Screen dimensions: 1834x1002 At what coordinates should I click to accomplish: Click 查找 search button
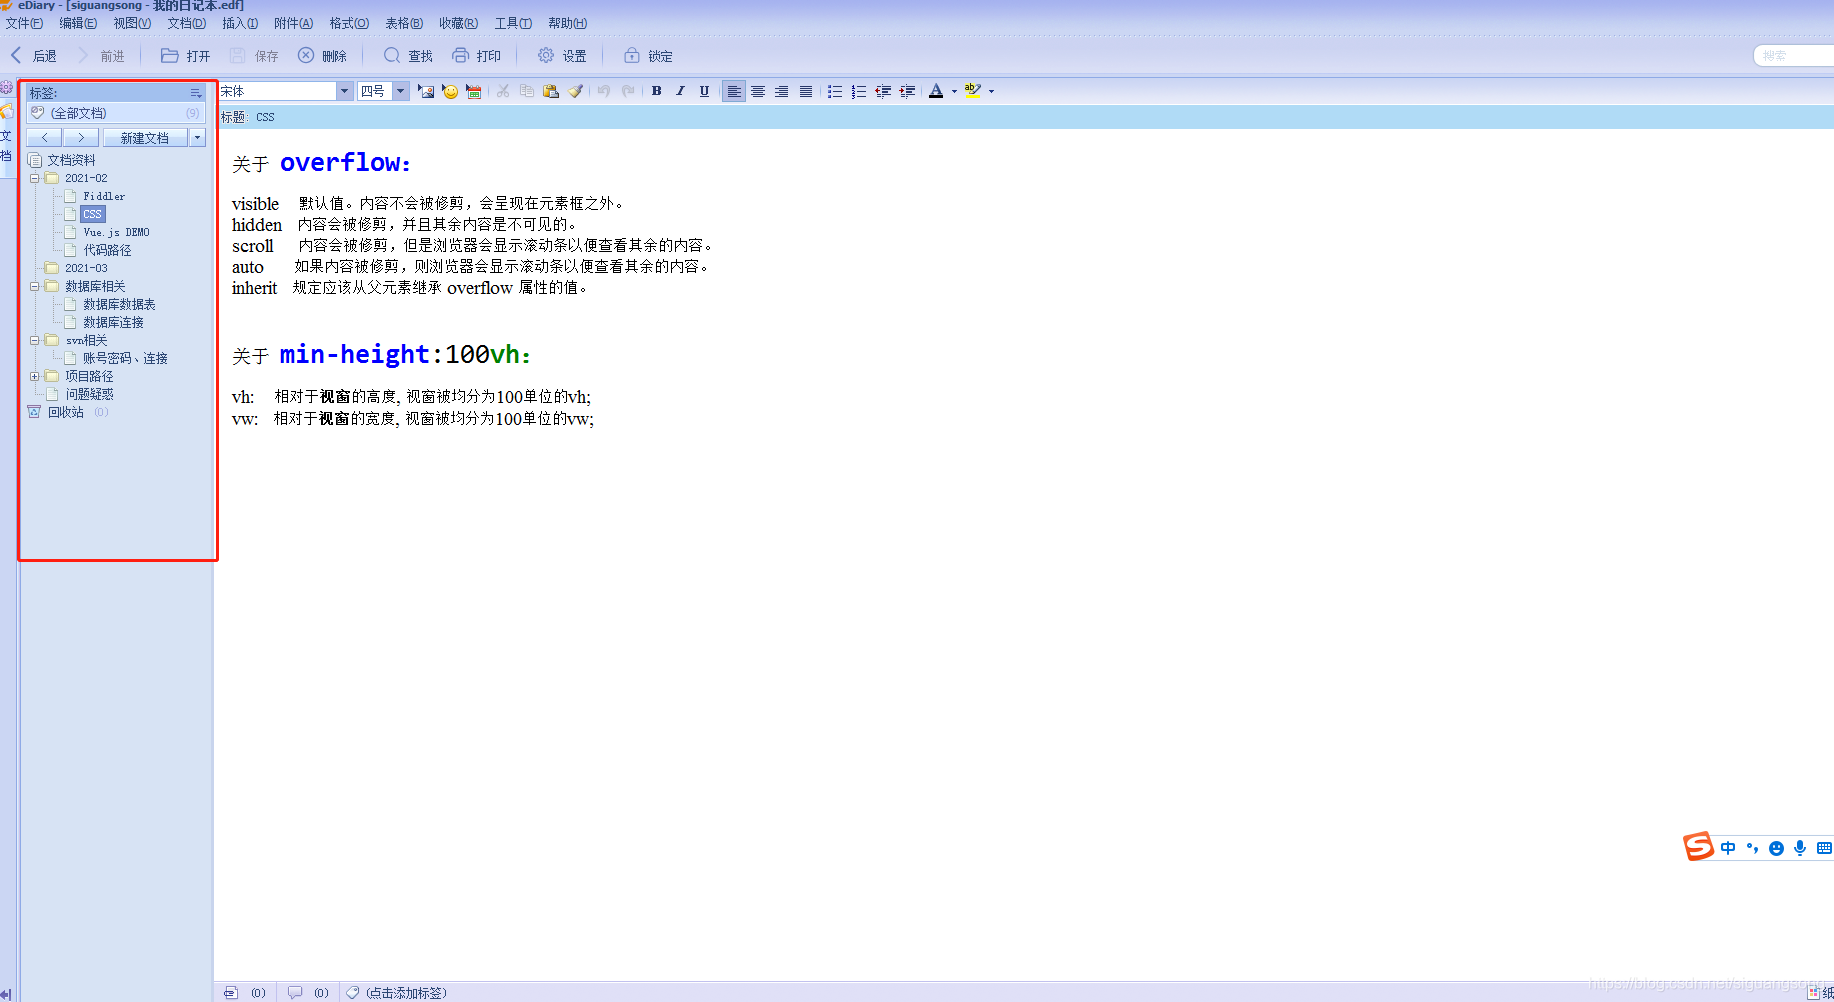(x=408, y=56)
